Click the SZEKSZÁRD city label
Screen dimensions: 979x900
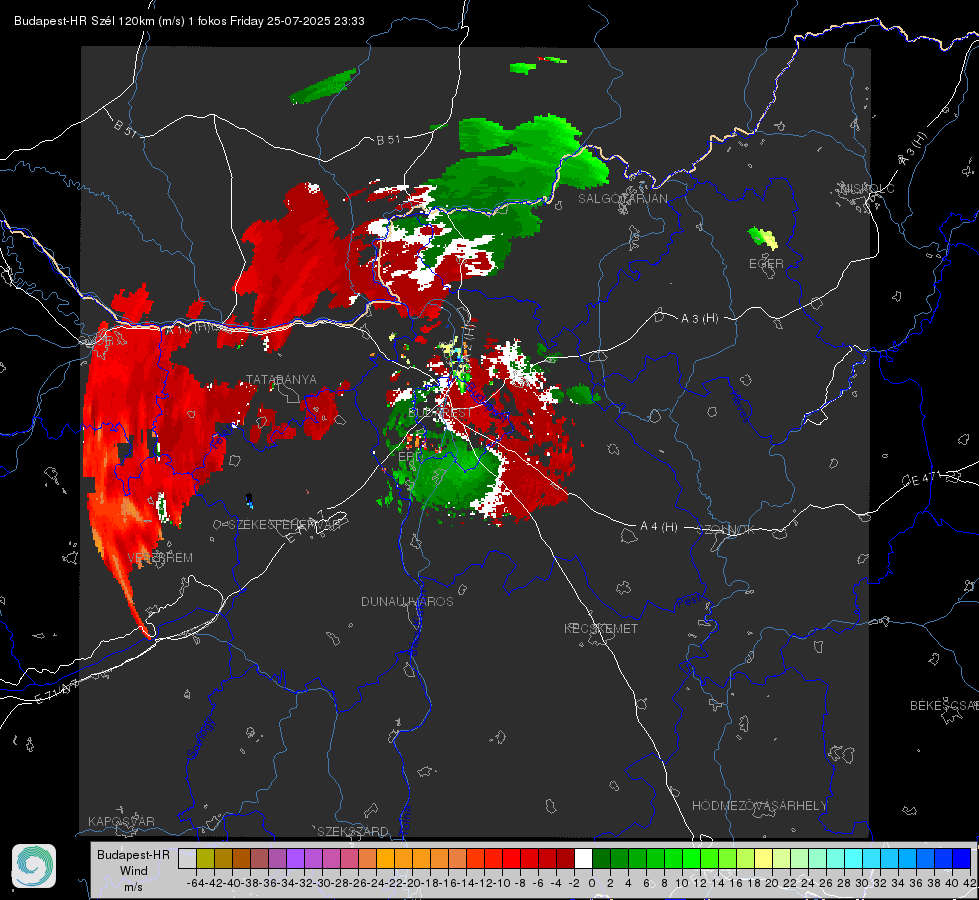pyautogui.click(x=353, y=831)
